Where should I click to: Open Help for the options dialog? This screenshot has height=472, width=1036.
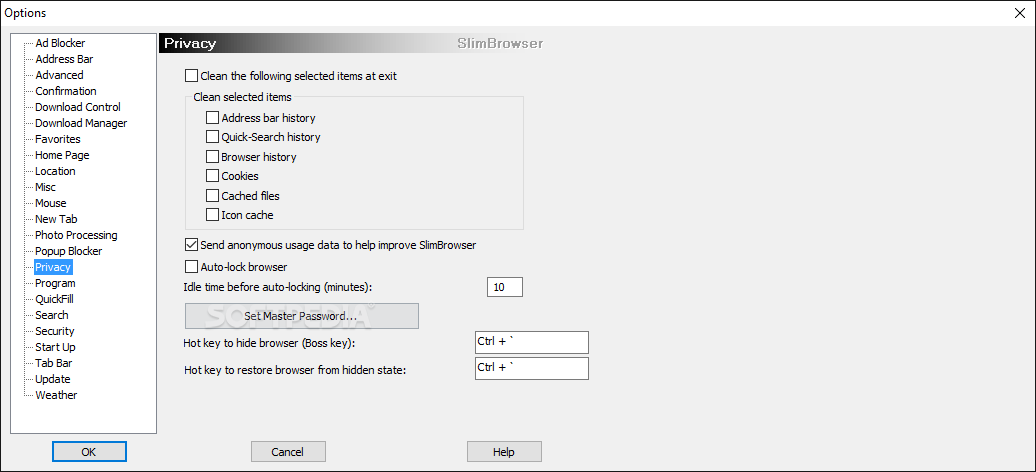tap(504, 452)
